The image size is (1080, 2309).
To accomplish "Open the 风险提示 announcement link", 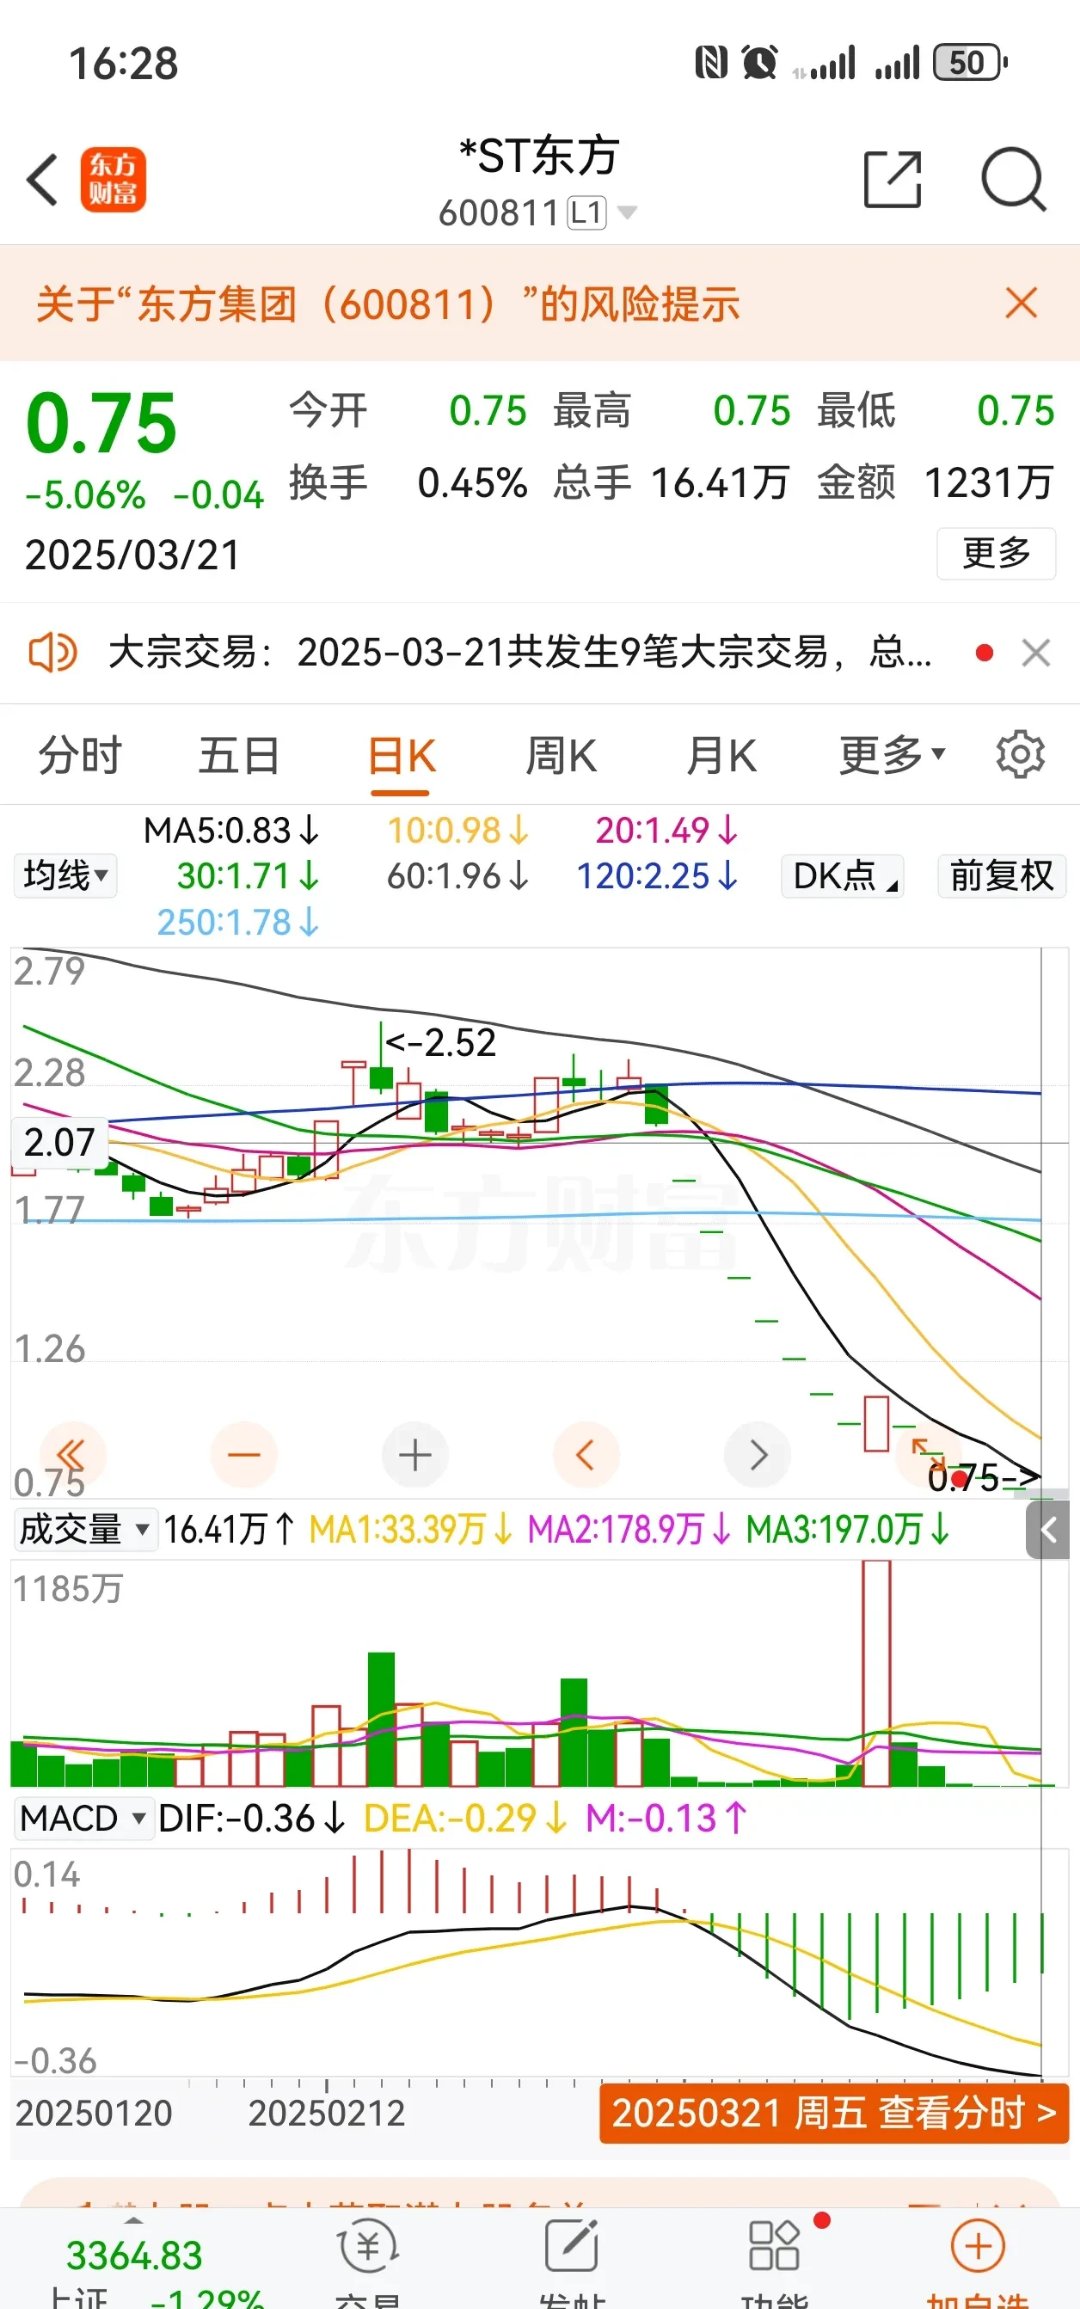I will [388, 303].
